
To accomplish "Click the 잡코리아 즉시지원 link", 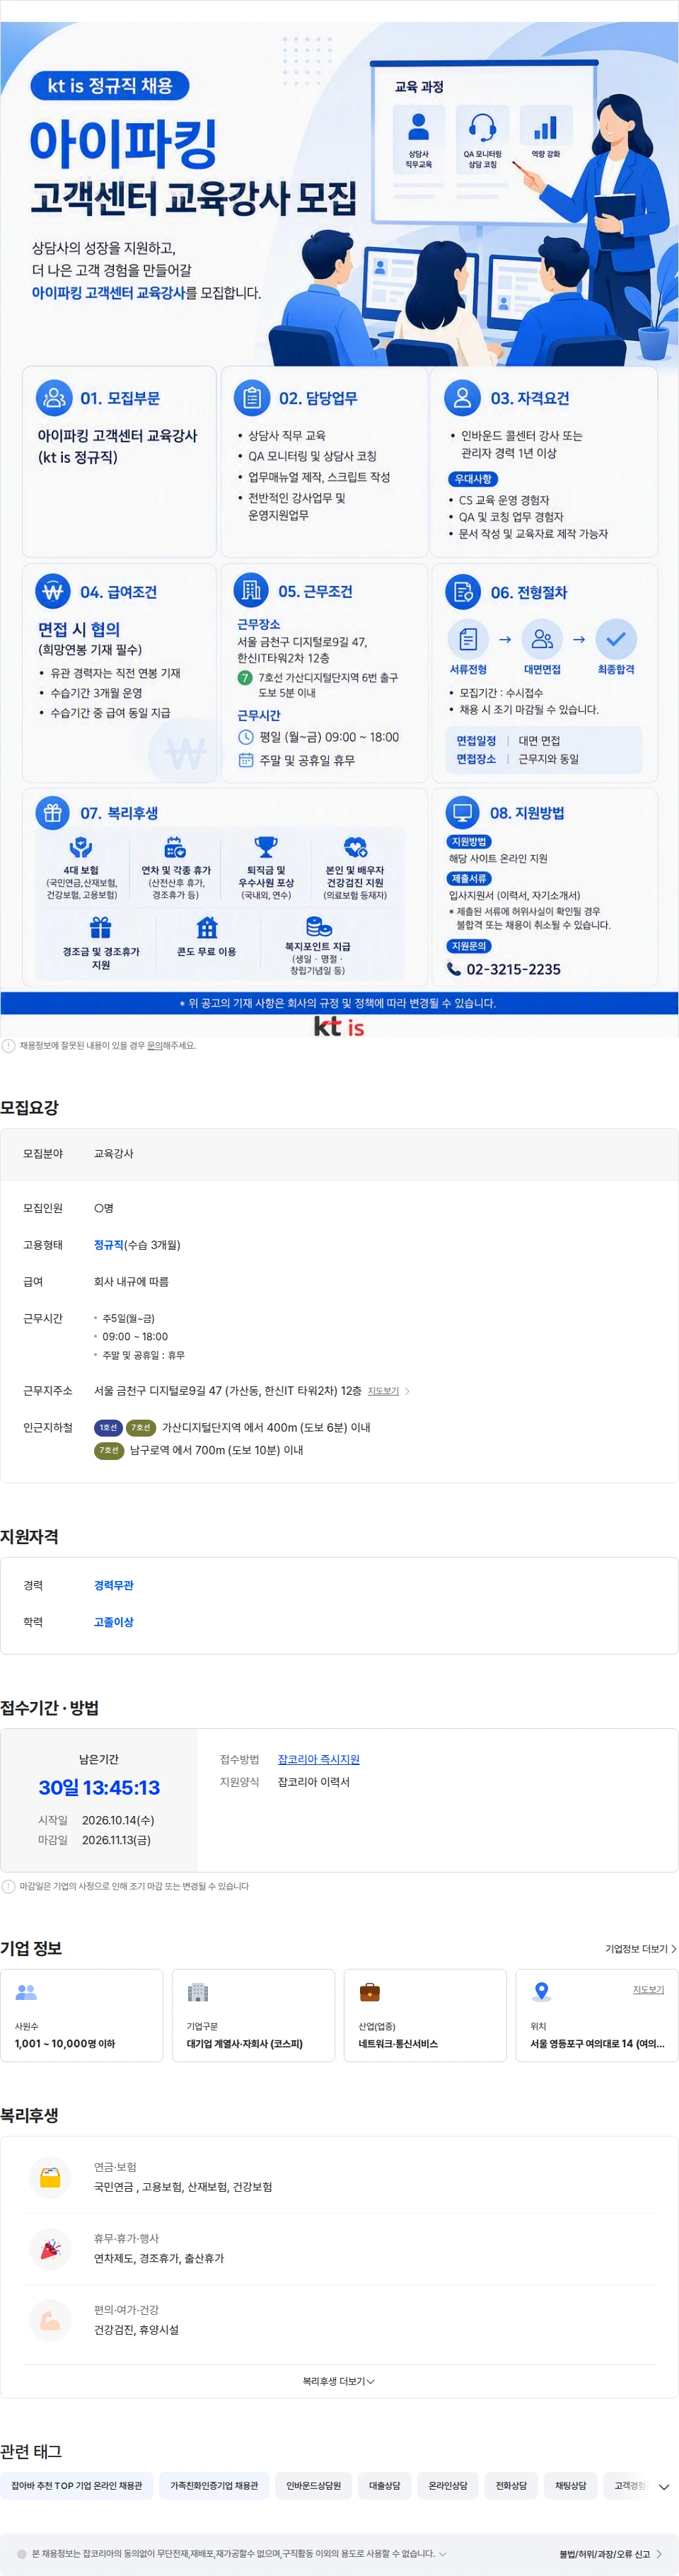I will tap(318, 1759).
